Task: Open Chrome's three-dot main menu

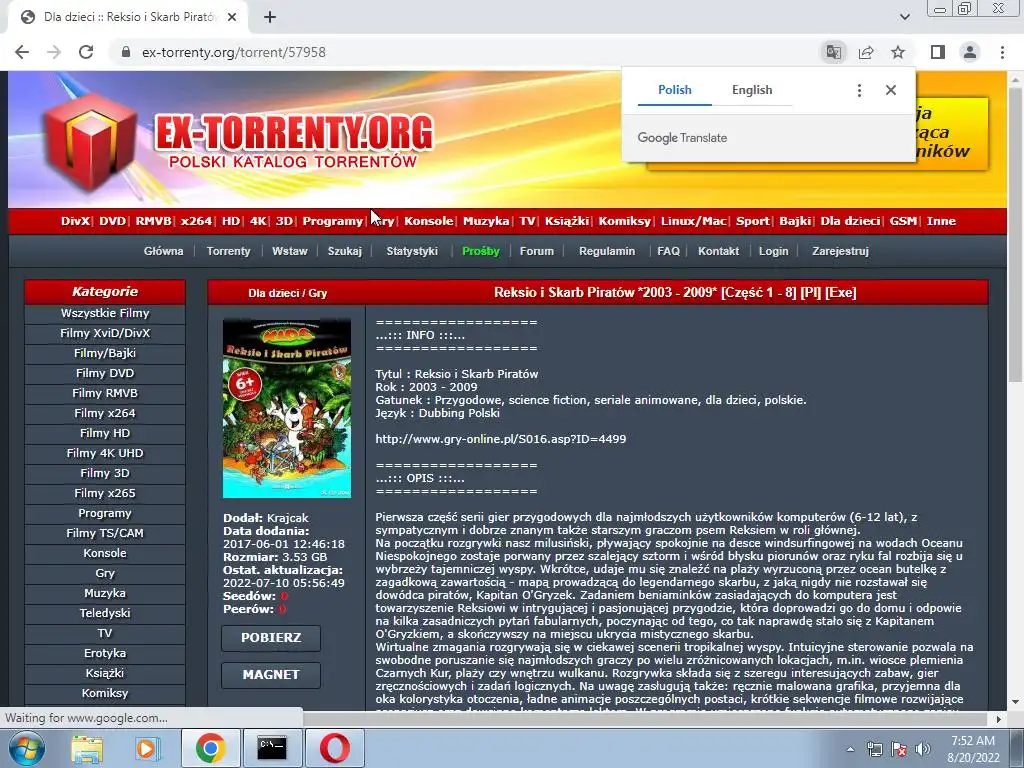Action: pyautogui.click(x=1002, y=52)
